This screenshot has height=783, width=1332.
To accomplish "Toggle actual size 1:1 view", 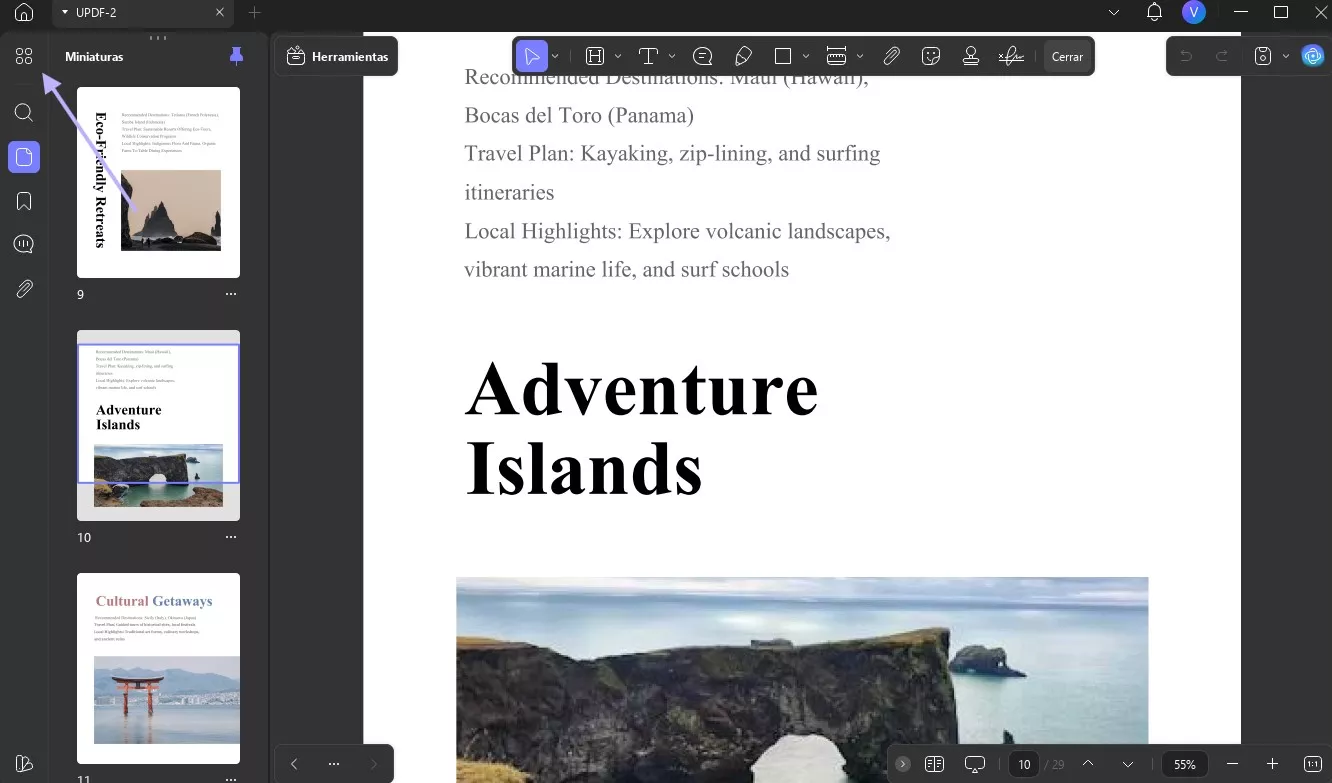I will 1313,764.
